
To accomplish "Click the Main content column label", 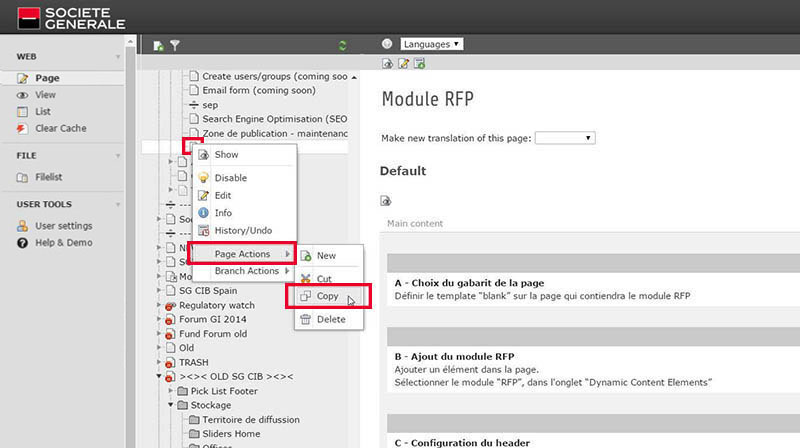I will tap(415, 223).
